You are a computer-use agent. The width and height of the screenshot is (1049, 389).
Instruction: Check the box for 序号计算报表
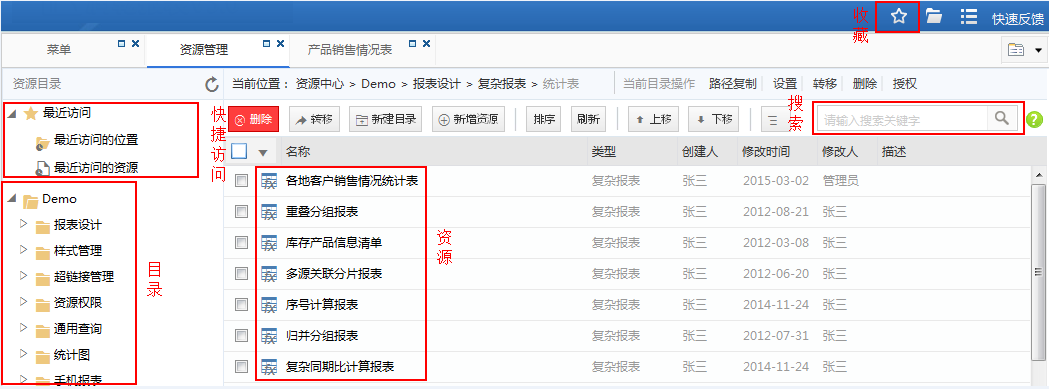point(242,304)
